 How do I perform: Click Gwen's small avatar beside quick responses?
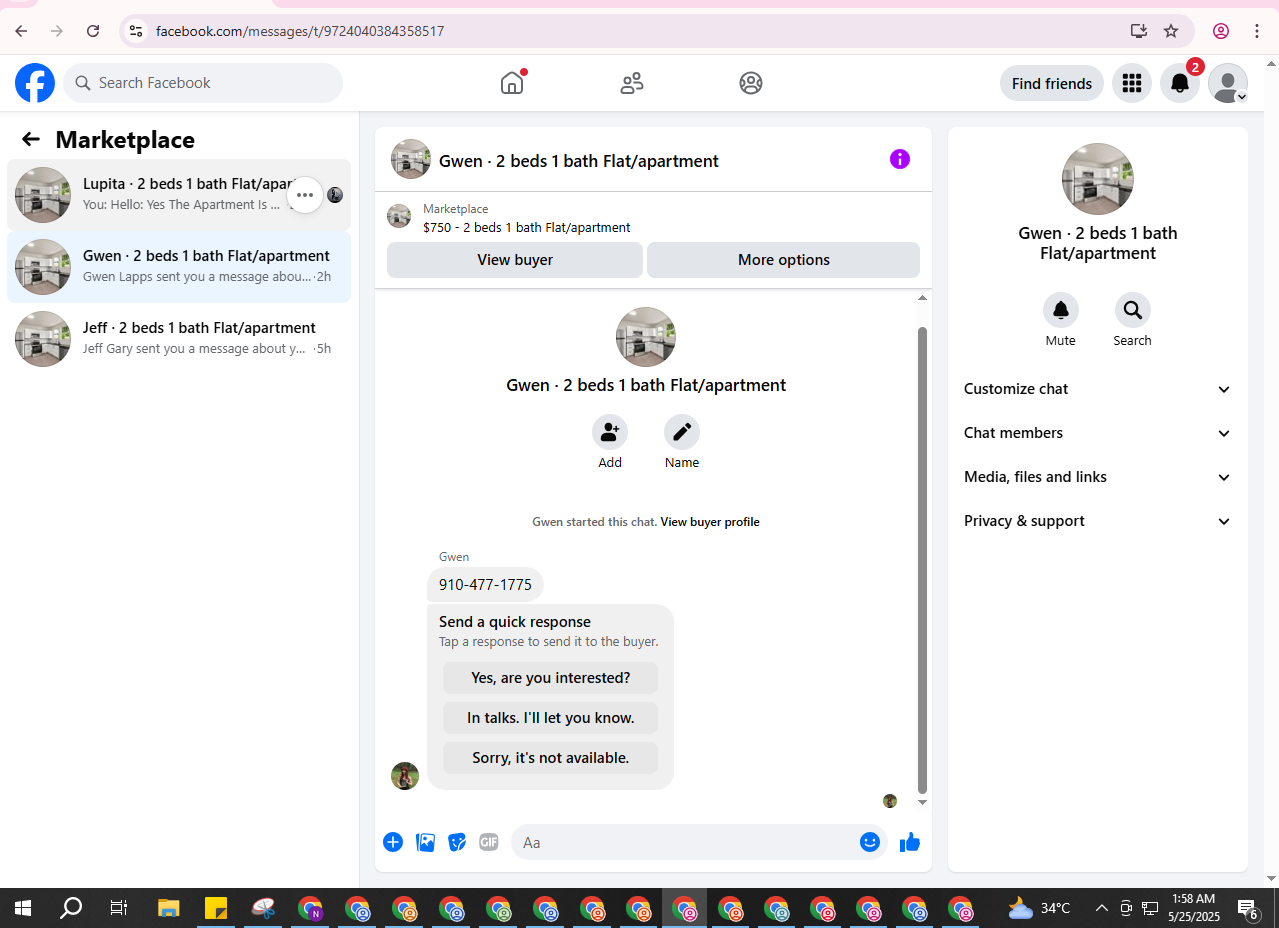pos(405,776)
